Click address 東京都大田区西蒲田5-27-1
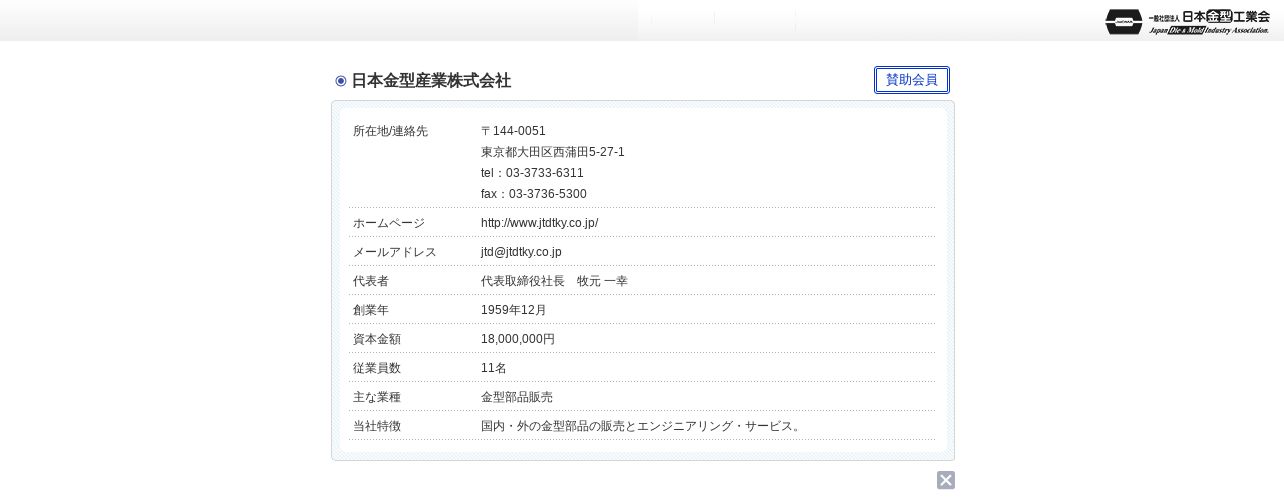This screenshot has height=499, width=1284. (x=553, y=152)
